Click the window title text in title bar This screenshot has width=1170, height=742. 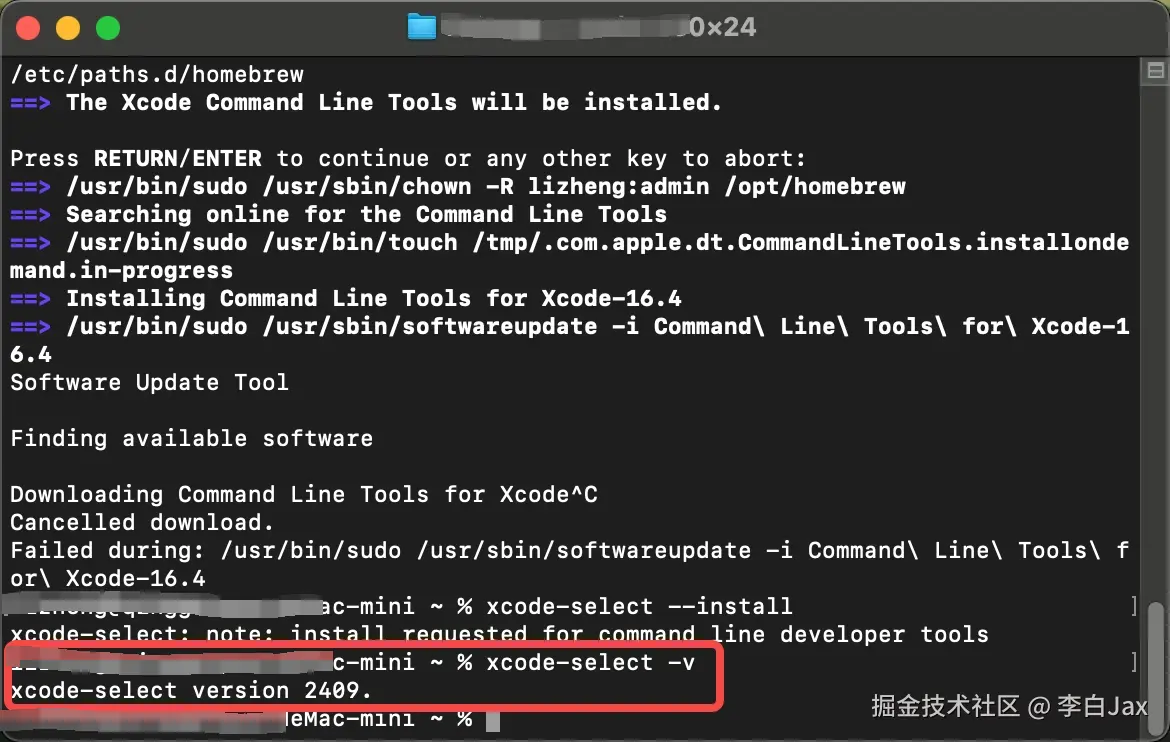point(600,27)
